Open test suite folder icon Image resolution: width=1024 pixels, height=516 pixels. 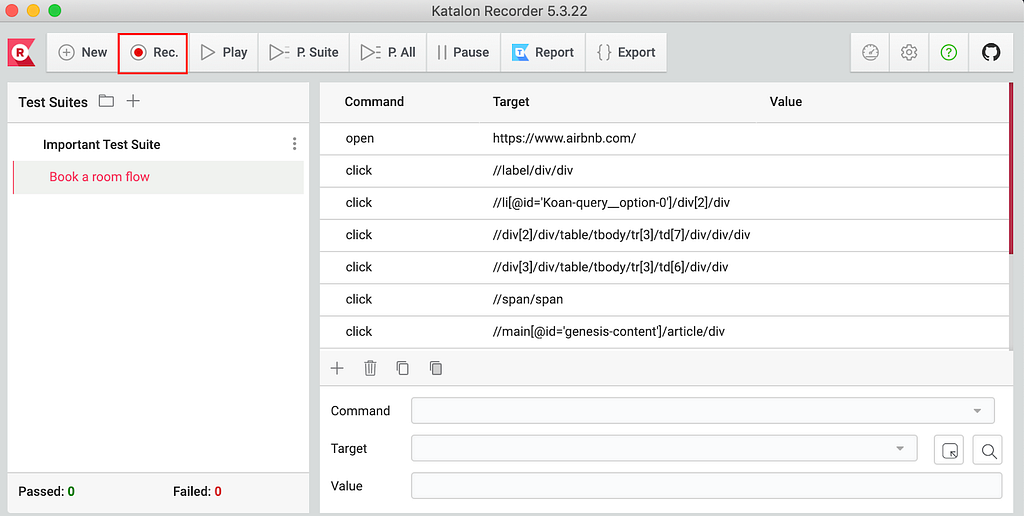106,101
